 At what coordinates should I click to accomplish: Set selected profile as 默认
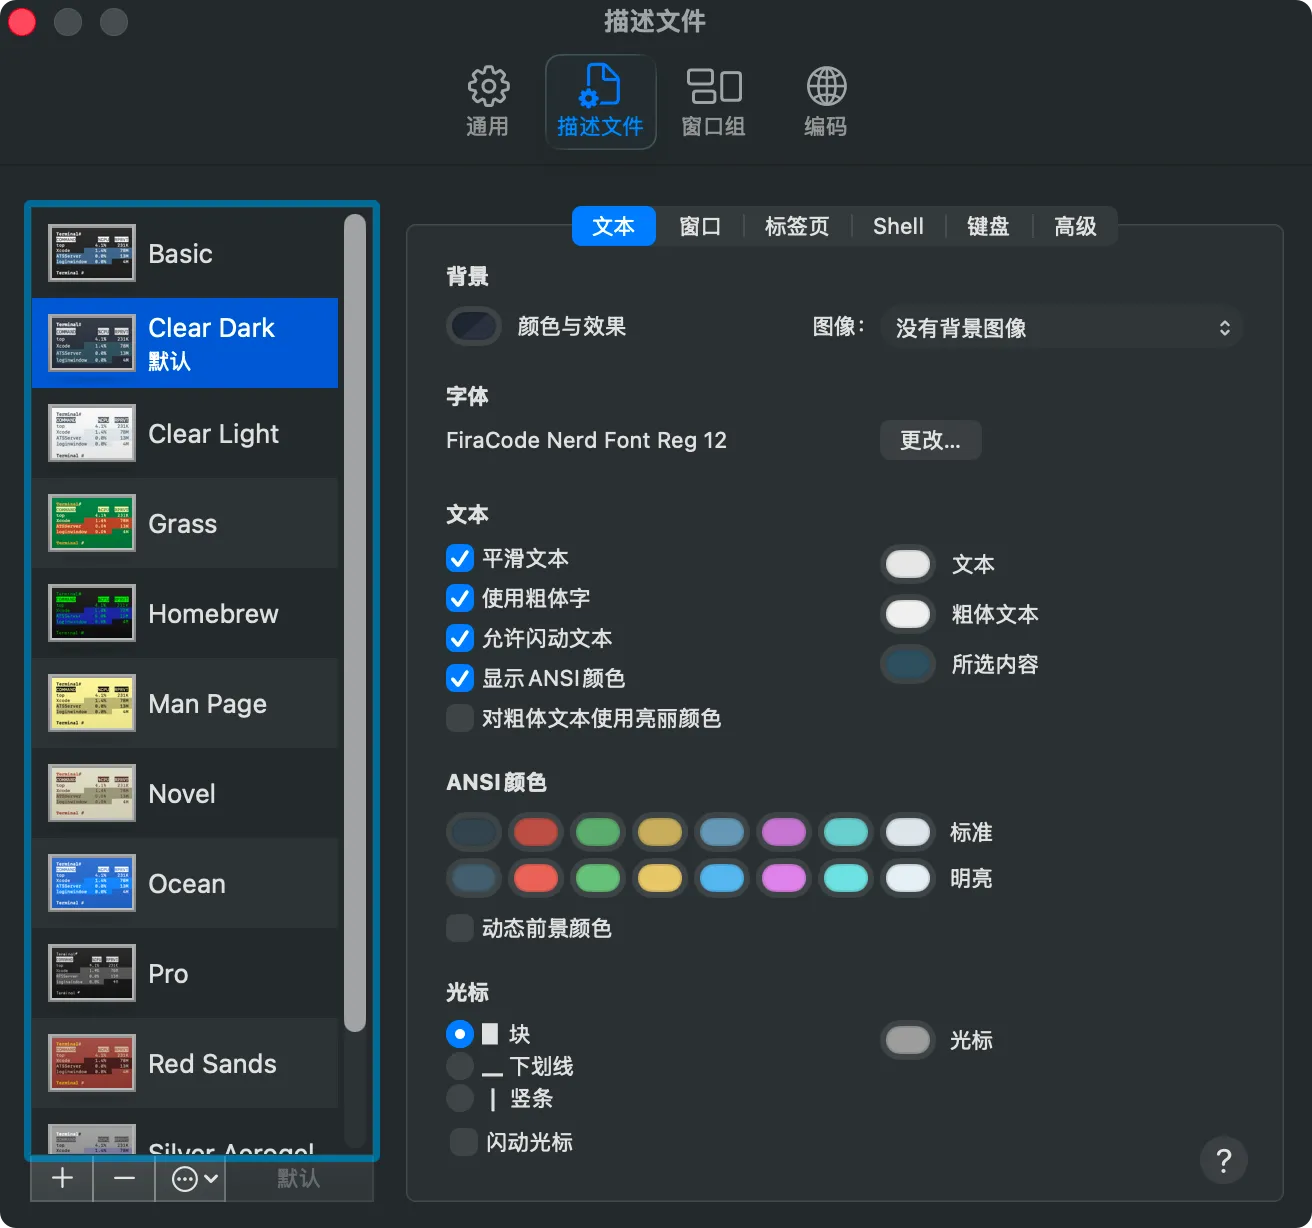point(297,1179)
